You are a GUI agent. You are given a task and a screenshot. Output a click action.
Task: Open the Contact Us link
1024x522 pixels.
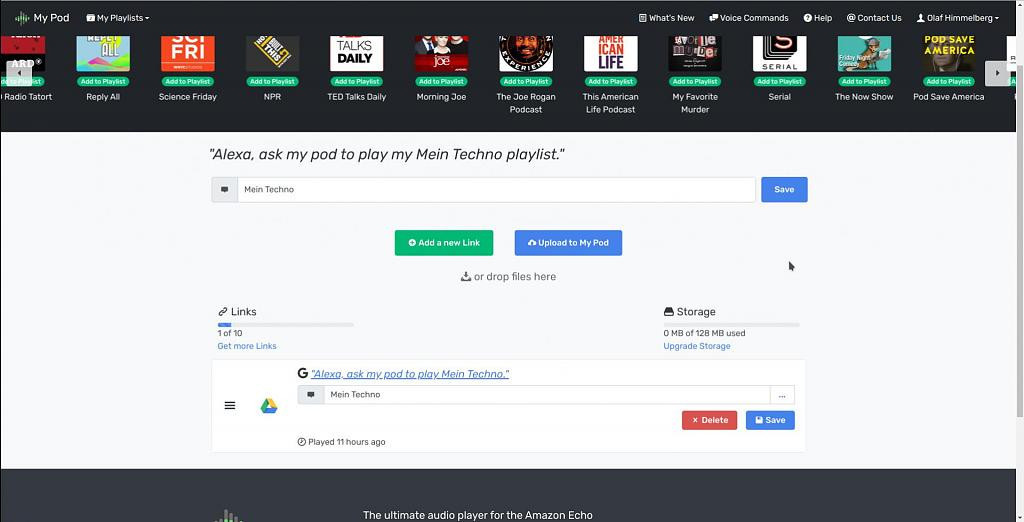874,18
